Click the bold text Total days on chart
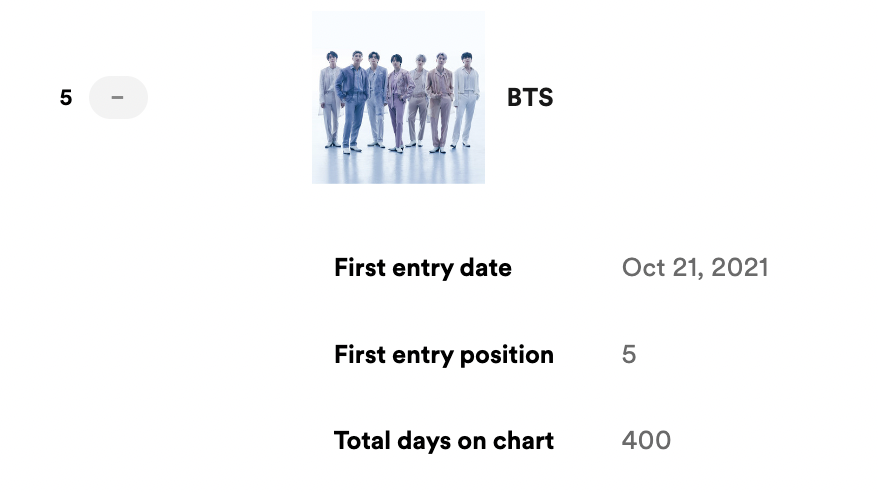Image resolution: width=878 pixels, height=492 pixels. coord(443,441)
